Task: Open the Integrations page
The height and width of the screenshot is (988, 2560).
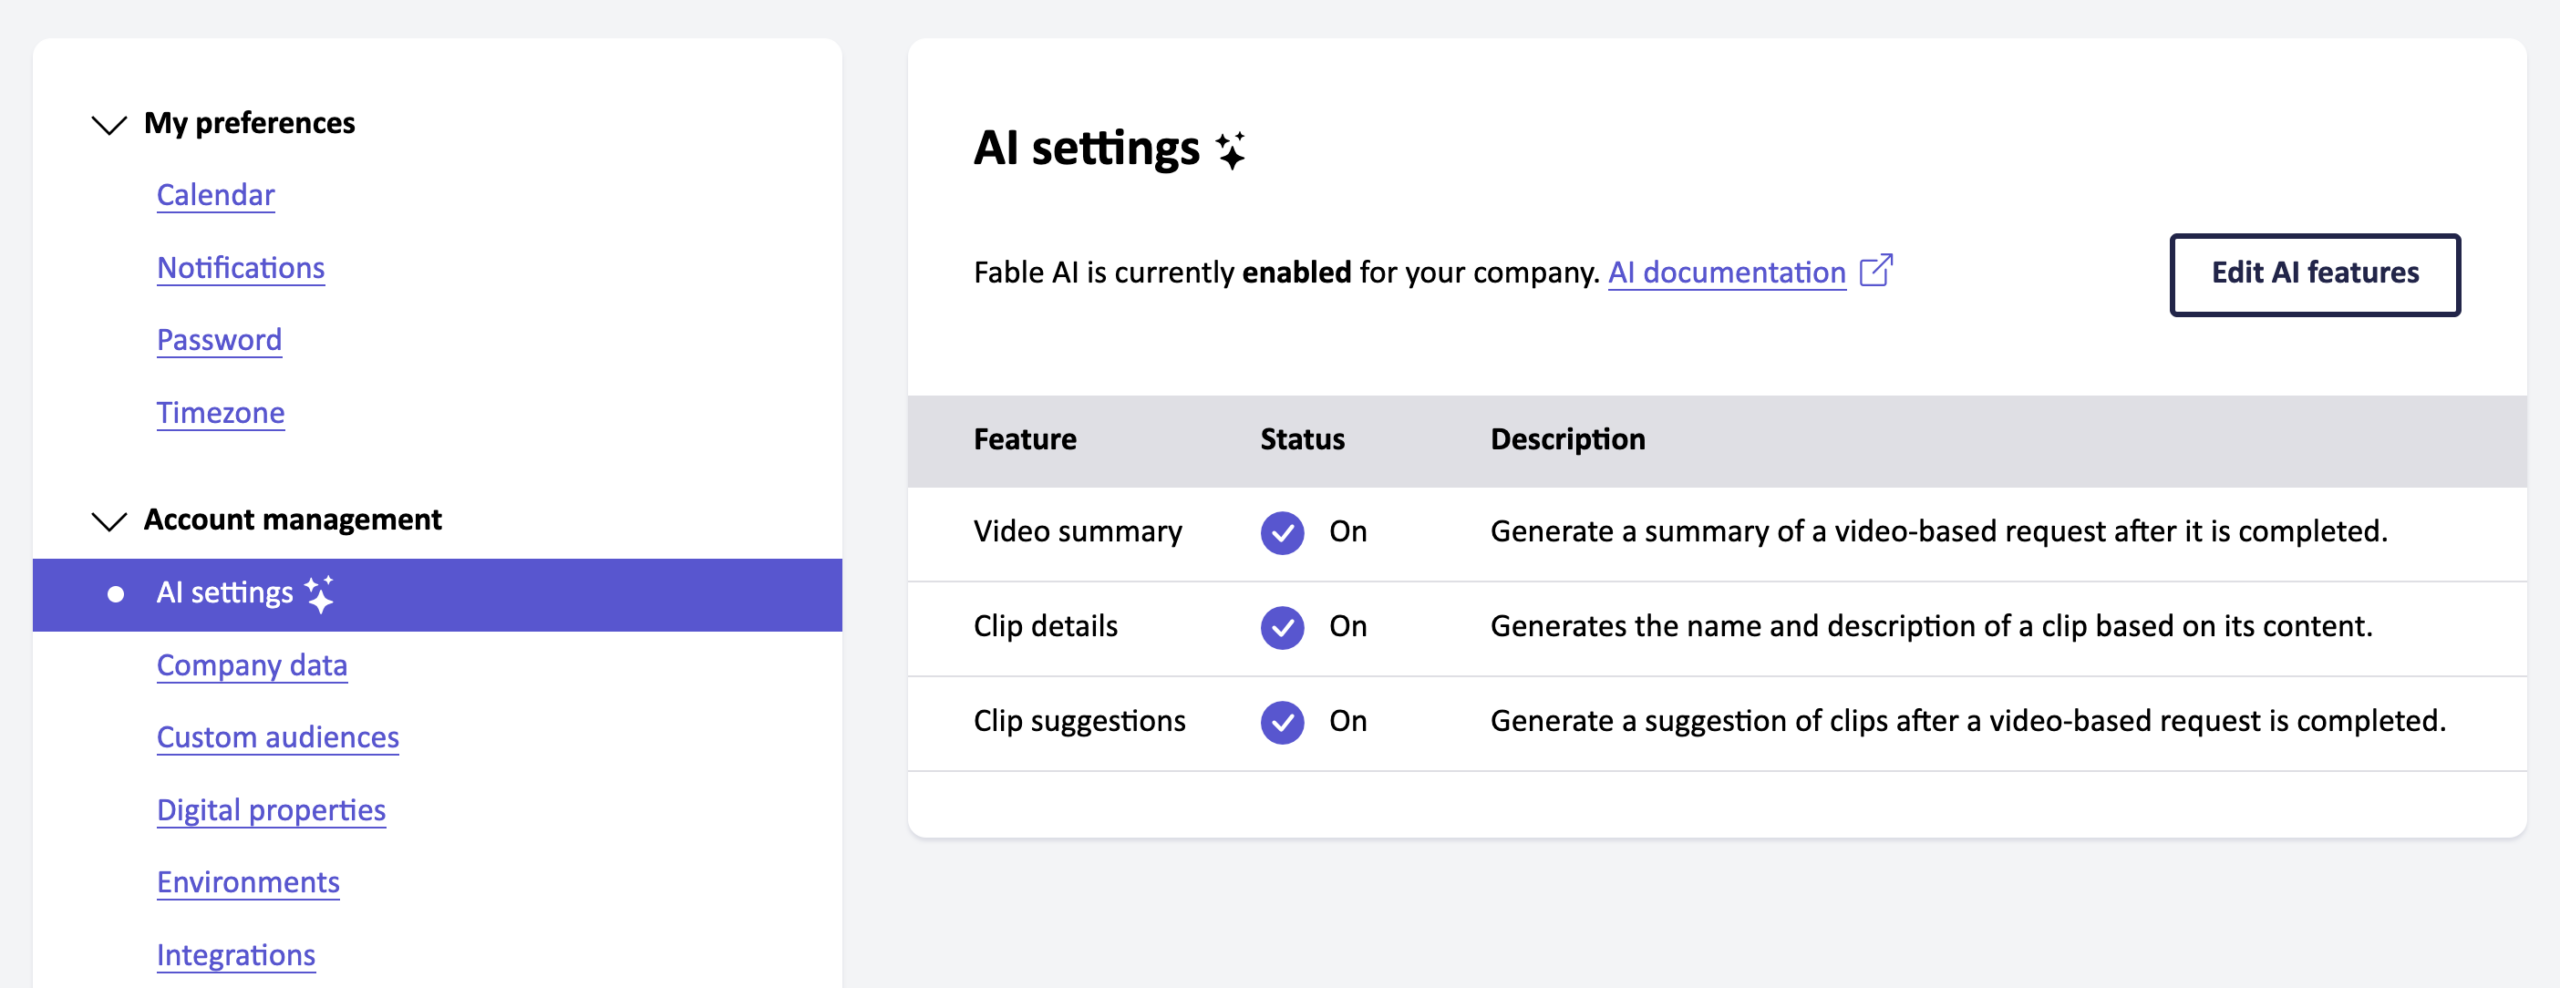Action: coord(236,956)
